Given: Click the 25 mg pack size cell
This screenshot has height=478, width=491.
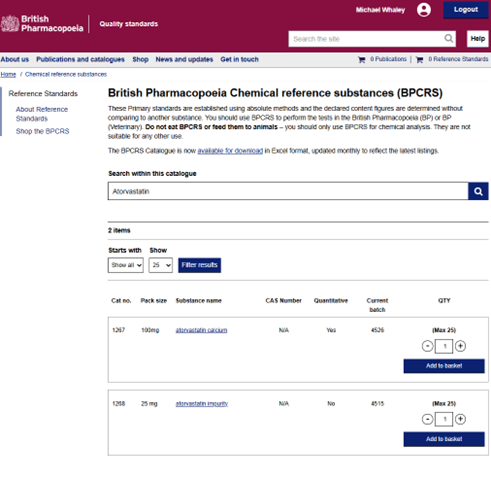Looking at the screenshot, I should click(x=149, y=404).
